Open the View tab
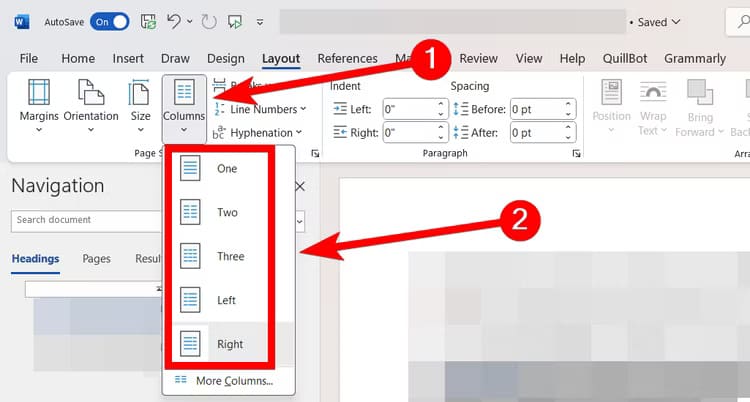750x402 pixels. [x=529, y=58]
